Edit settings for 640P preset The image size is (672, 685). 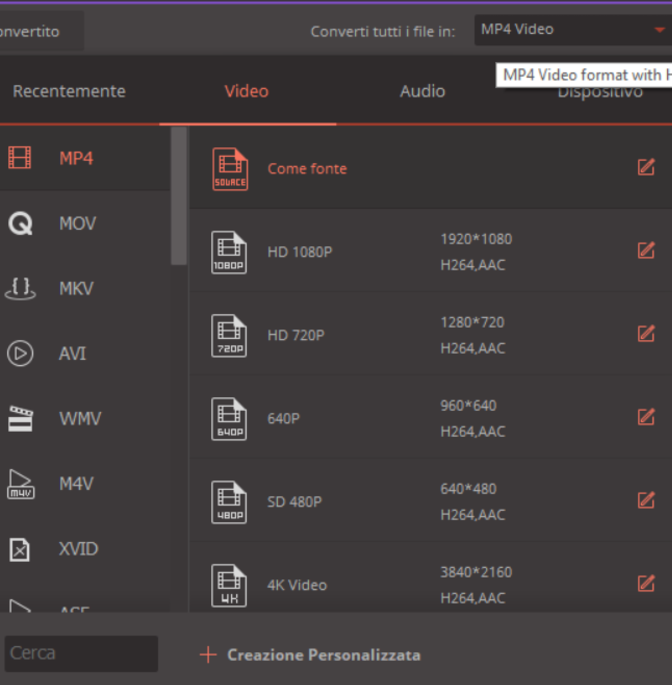click(x=646, y=417)
